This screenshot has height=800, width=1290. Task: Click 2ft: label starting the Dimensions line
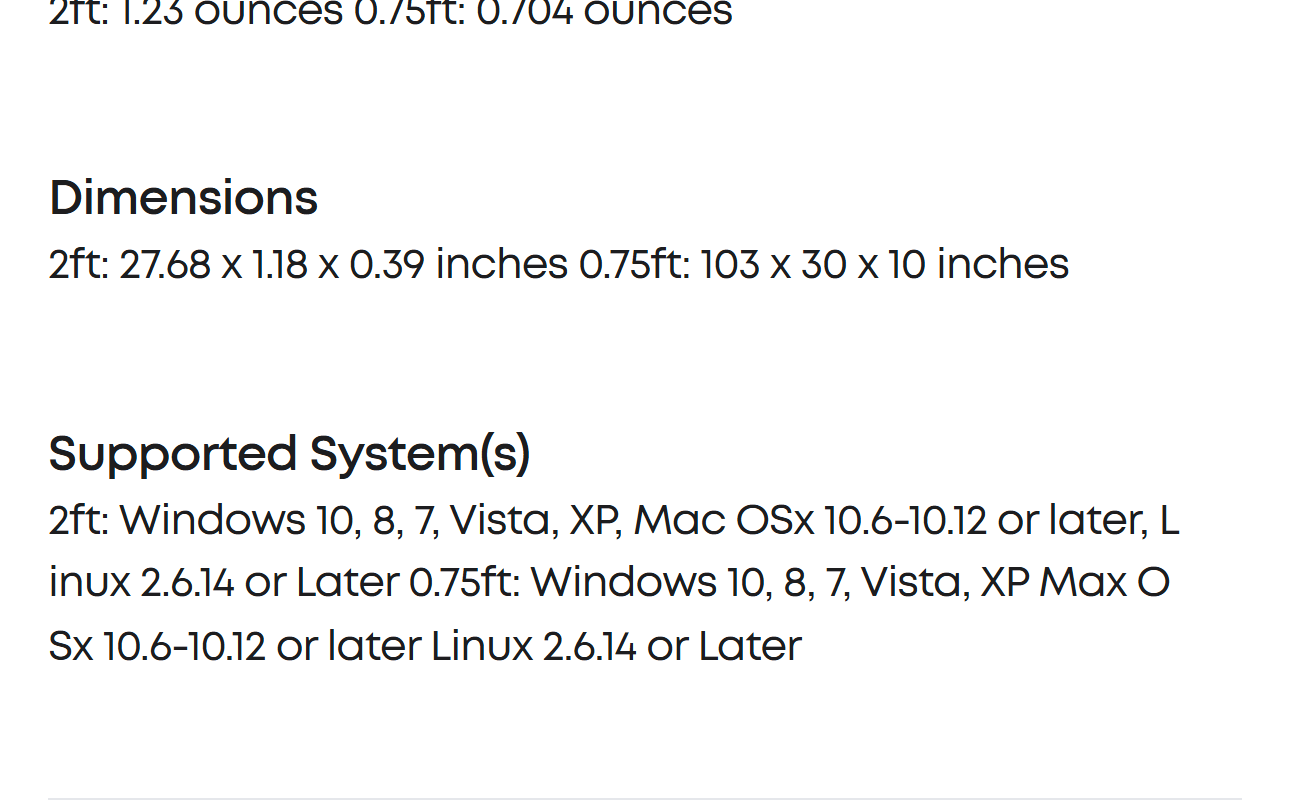click(x=78, y=265)
